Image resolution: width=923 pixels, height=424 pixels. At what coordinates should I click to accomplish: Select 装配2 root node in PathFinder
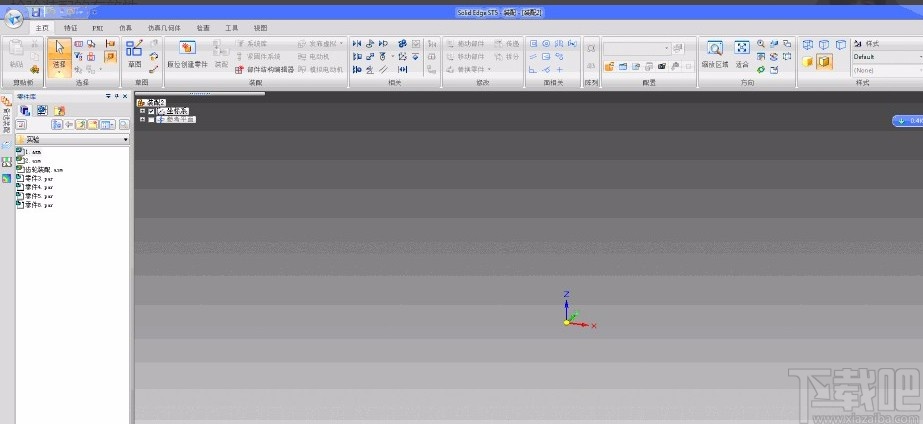click(x=151, y=102)
